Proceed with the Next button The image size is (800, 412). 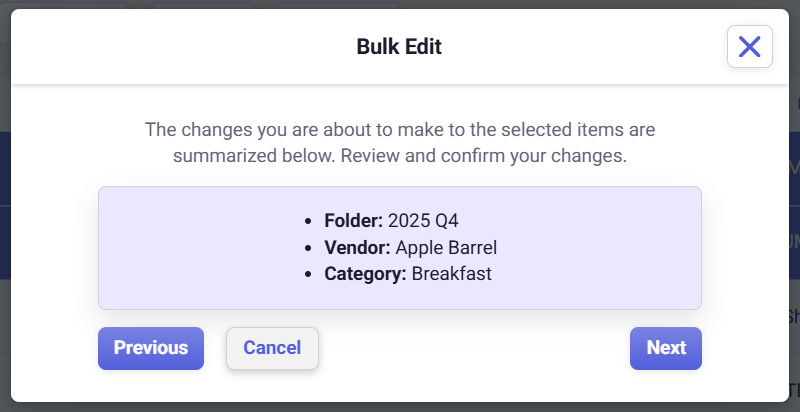[x=666, y=348]
